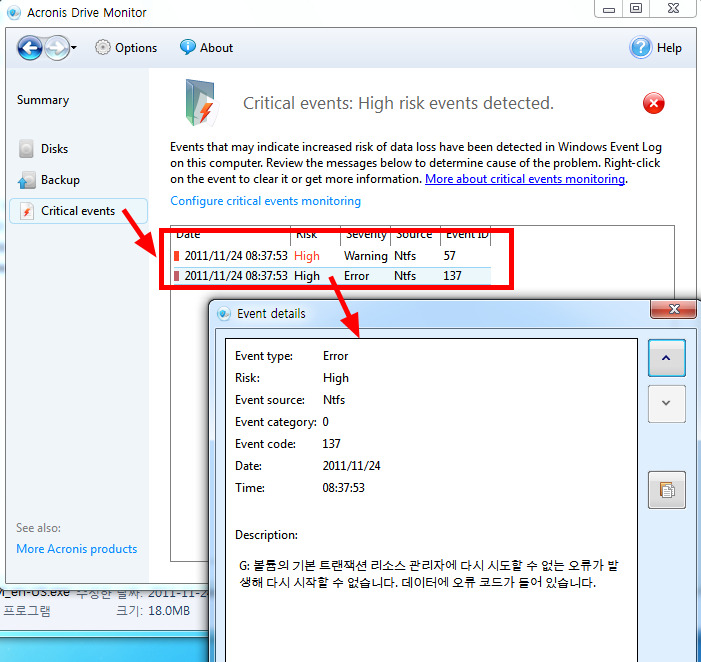Select Critical events in sidebar
701x662 pixels.
coord(77,211)
